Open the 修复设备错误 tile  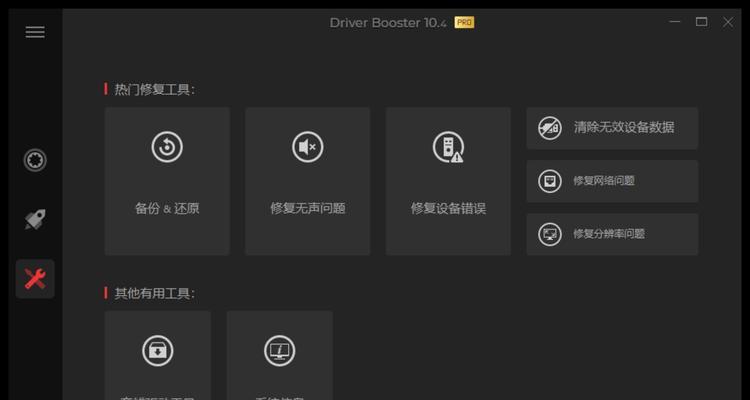448,181
